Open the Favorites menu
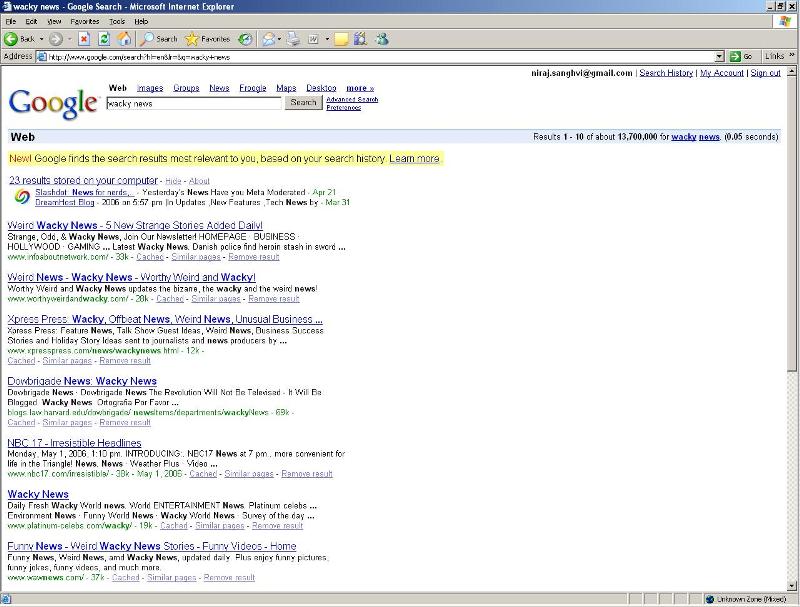The height and width of the screenshot is (607, 800). [84, 21]
